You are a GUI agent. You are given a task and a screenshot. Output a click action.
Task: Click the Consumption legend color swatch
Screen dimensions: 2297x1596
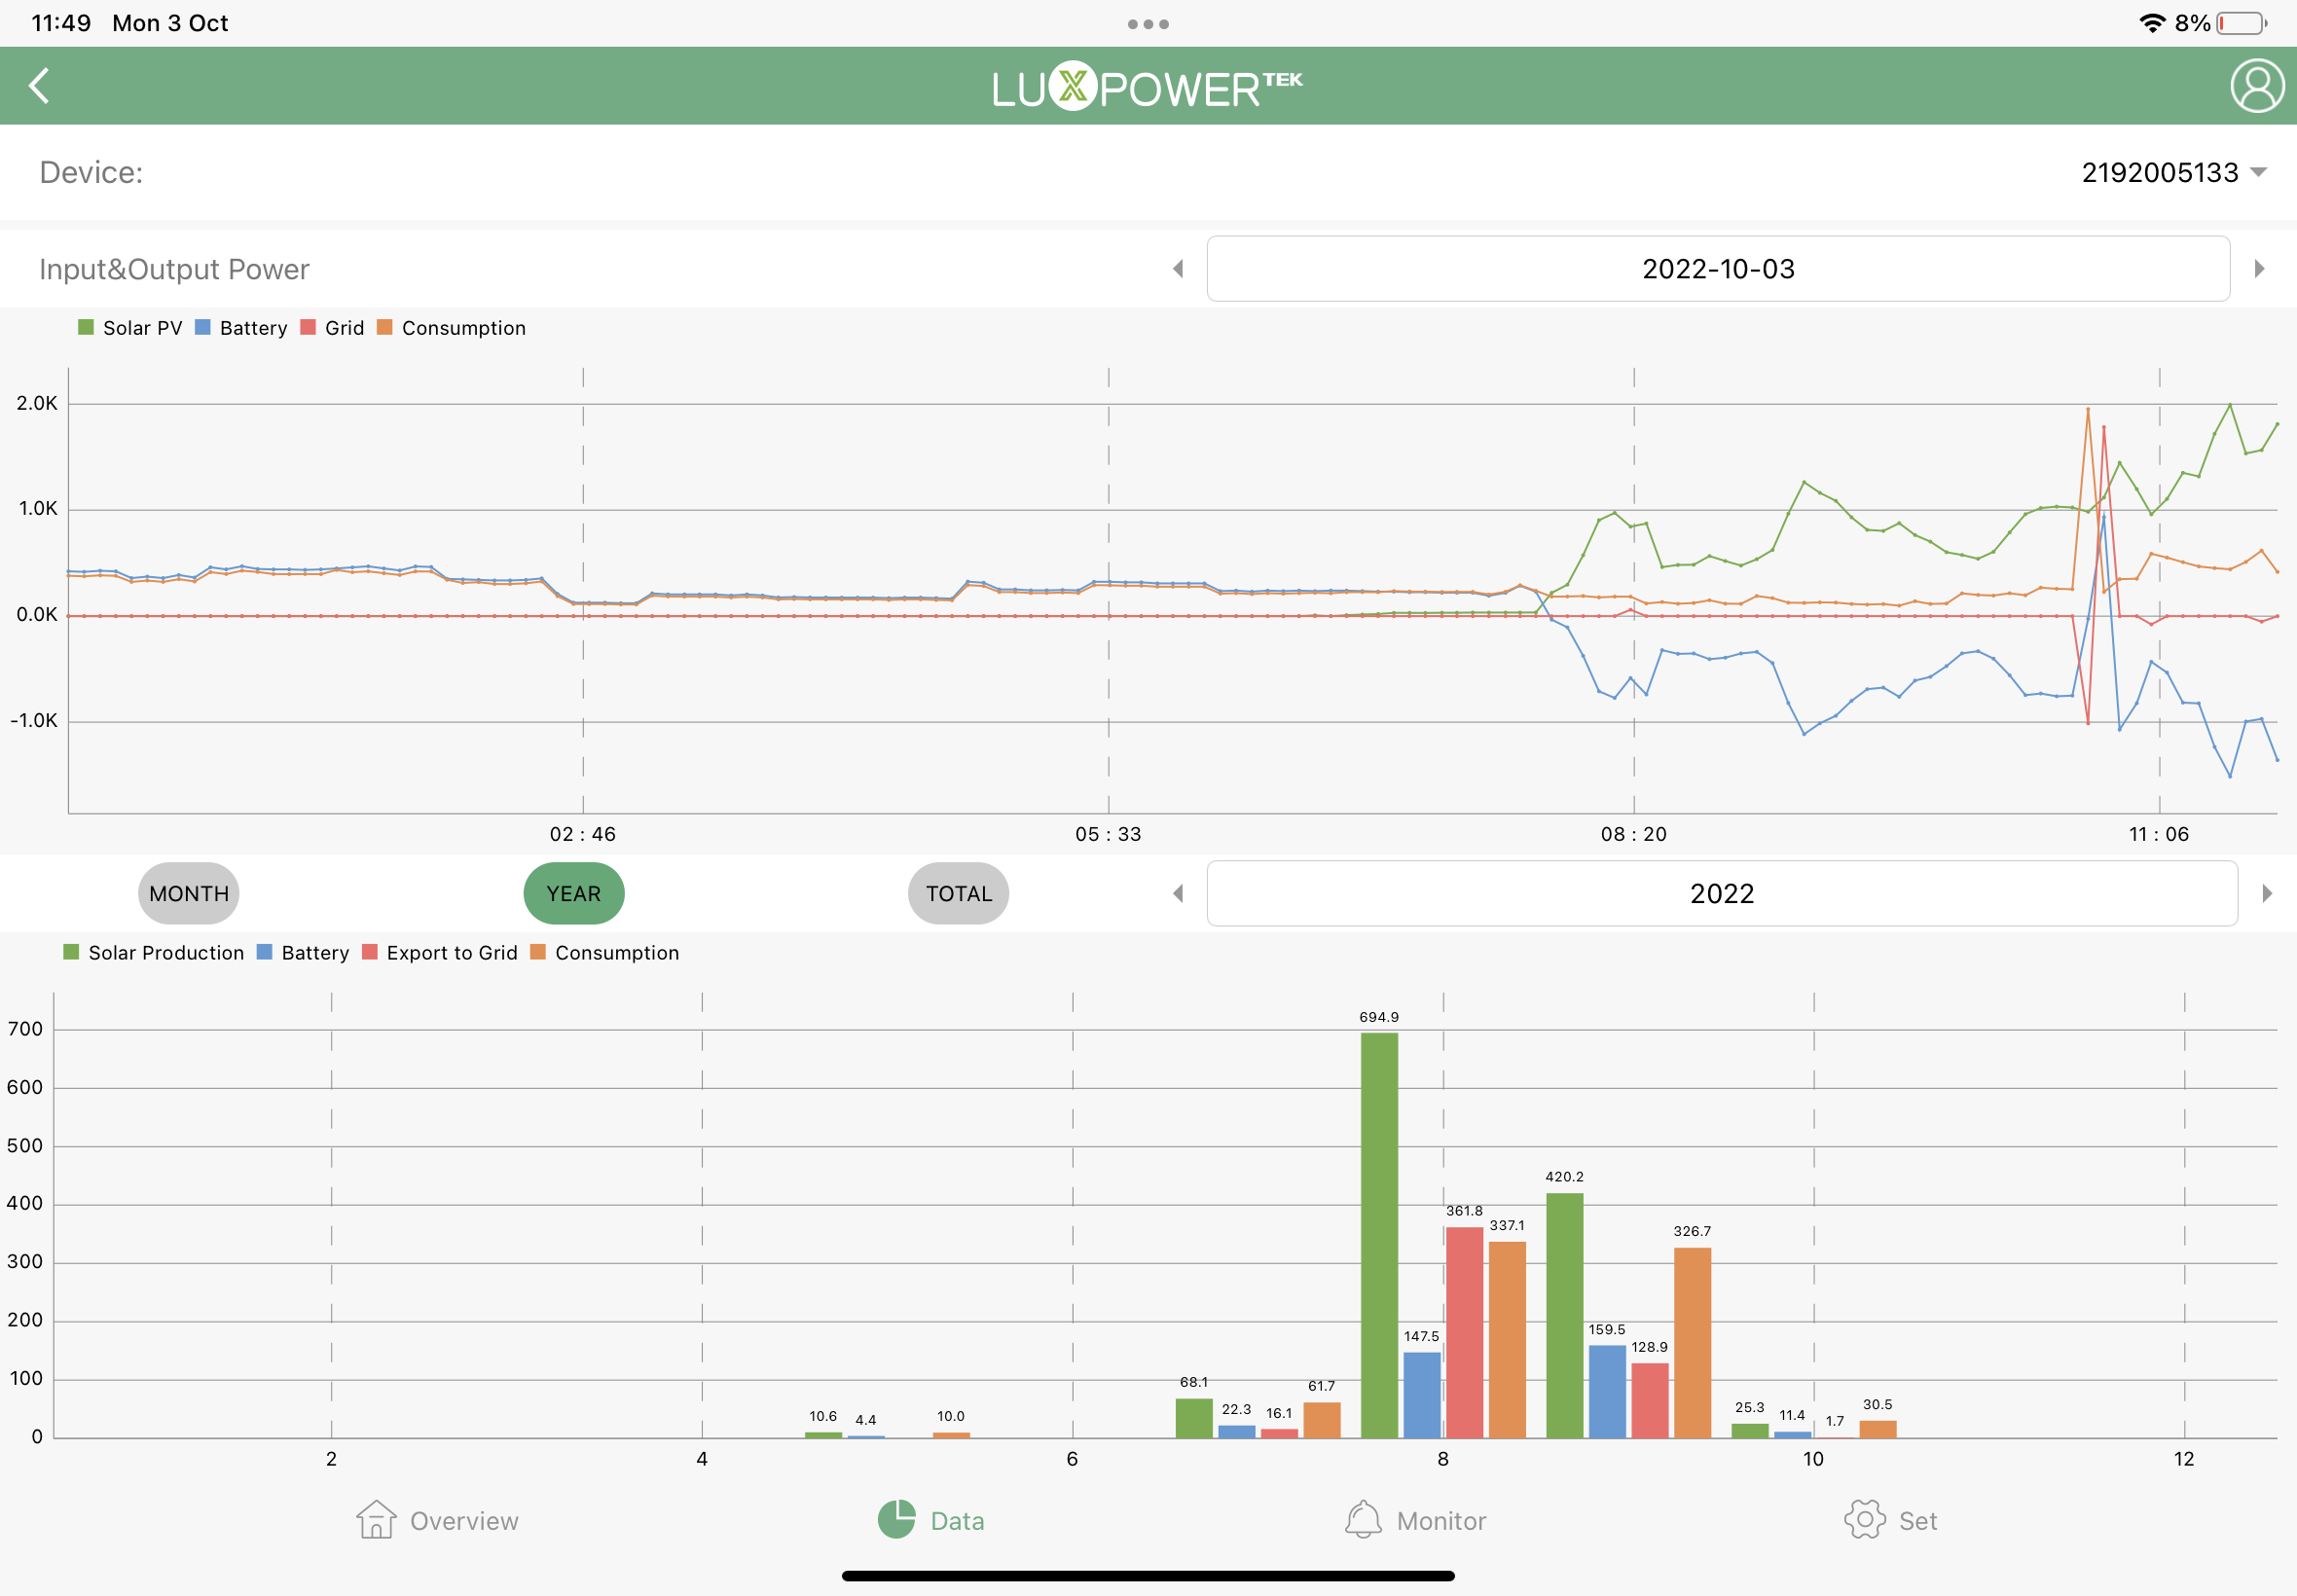(x=384, y=328)
